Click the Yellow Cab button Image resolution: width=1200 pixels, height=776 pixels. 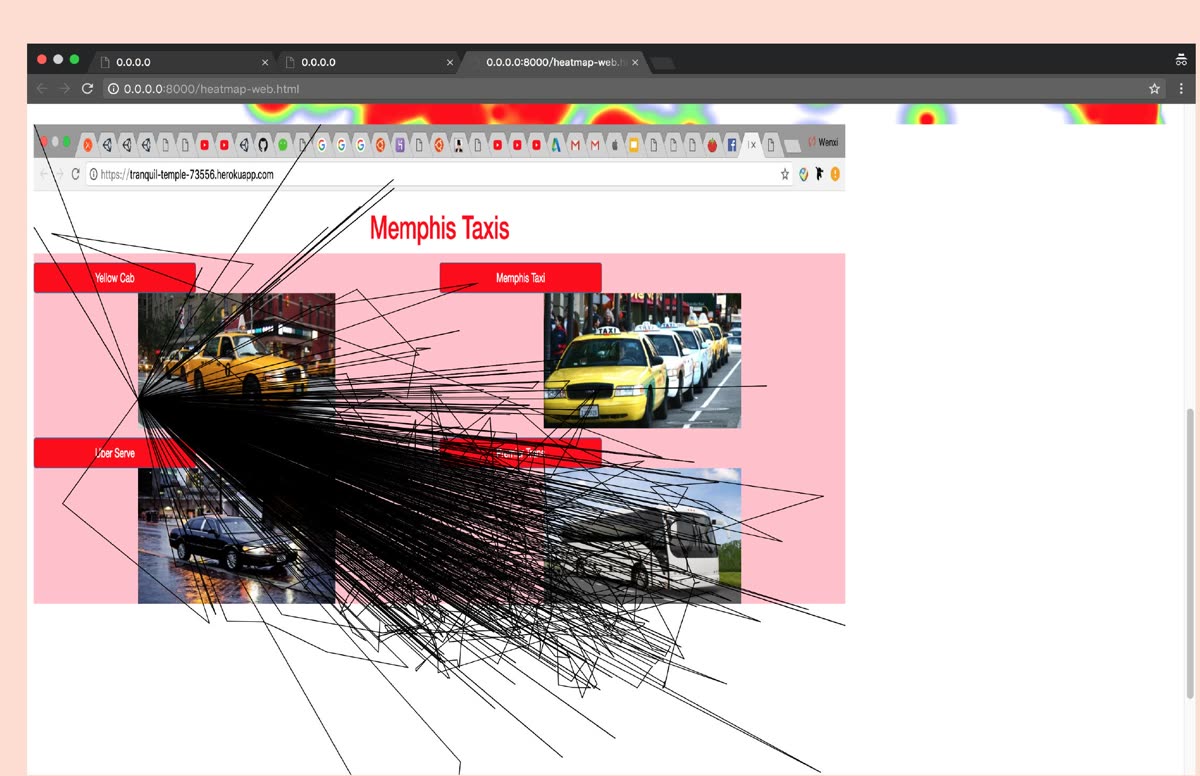pos(115,278)
